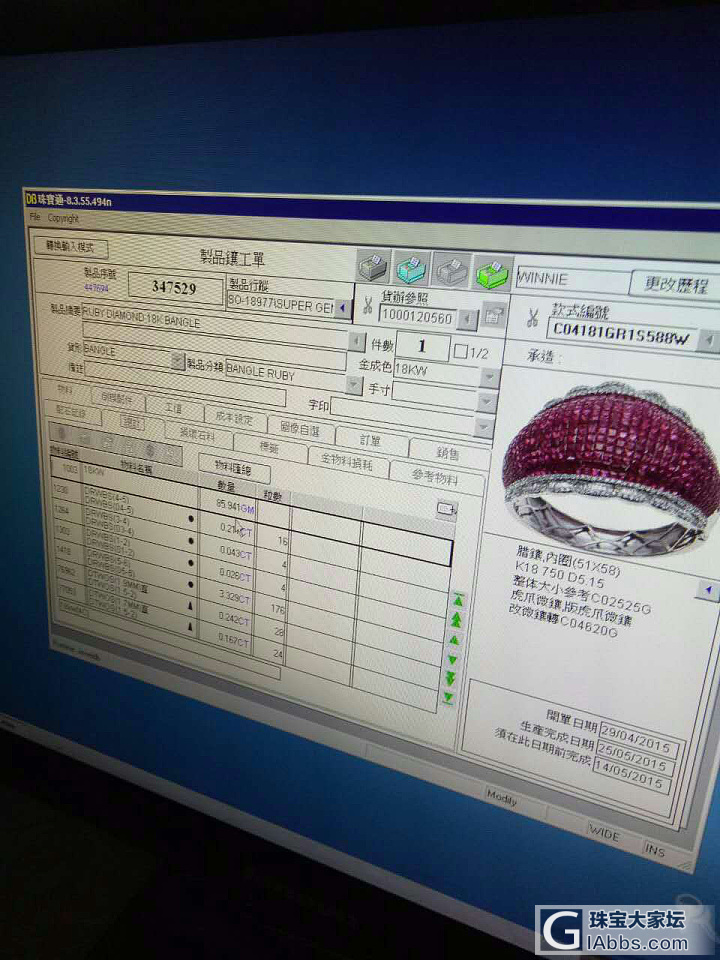
Task: Click the scissors icon next to 貨辦參照
Action: (x=368, y=305)
